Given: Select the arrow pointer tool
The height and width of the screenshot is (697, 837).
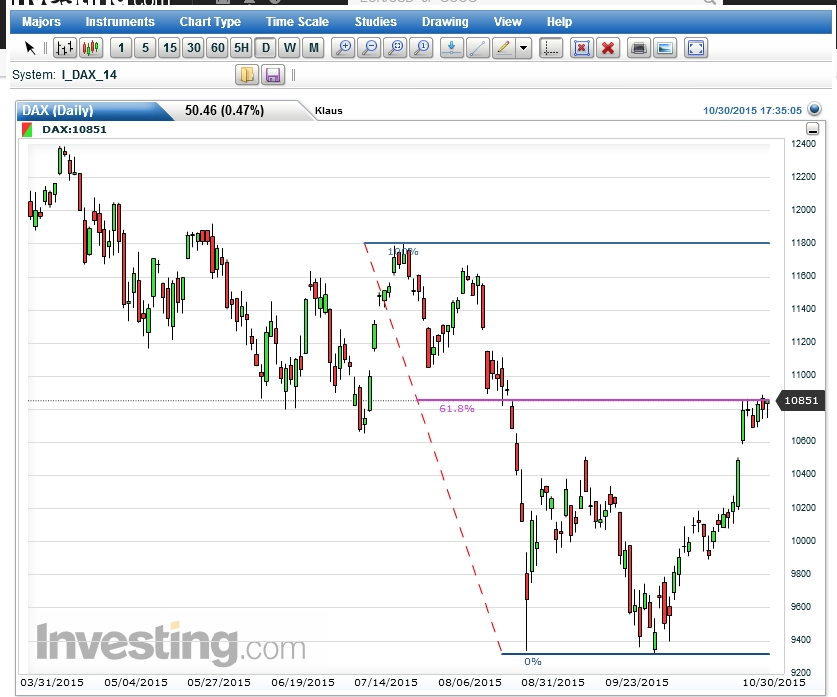Looking at the screenshot, I should pyautogui.click(x=30, y=48).
